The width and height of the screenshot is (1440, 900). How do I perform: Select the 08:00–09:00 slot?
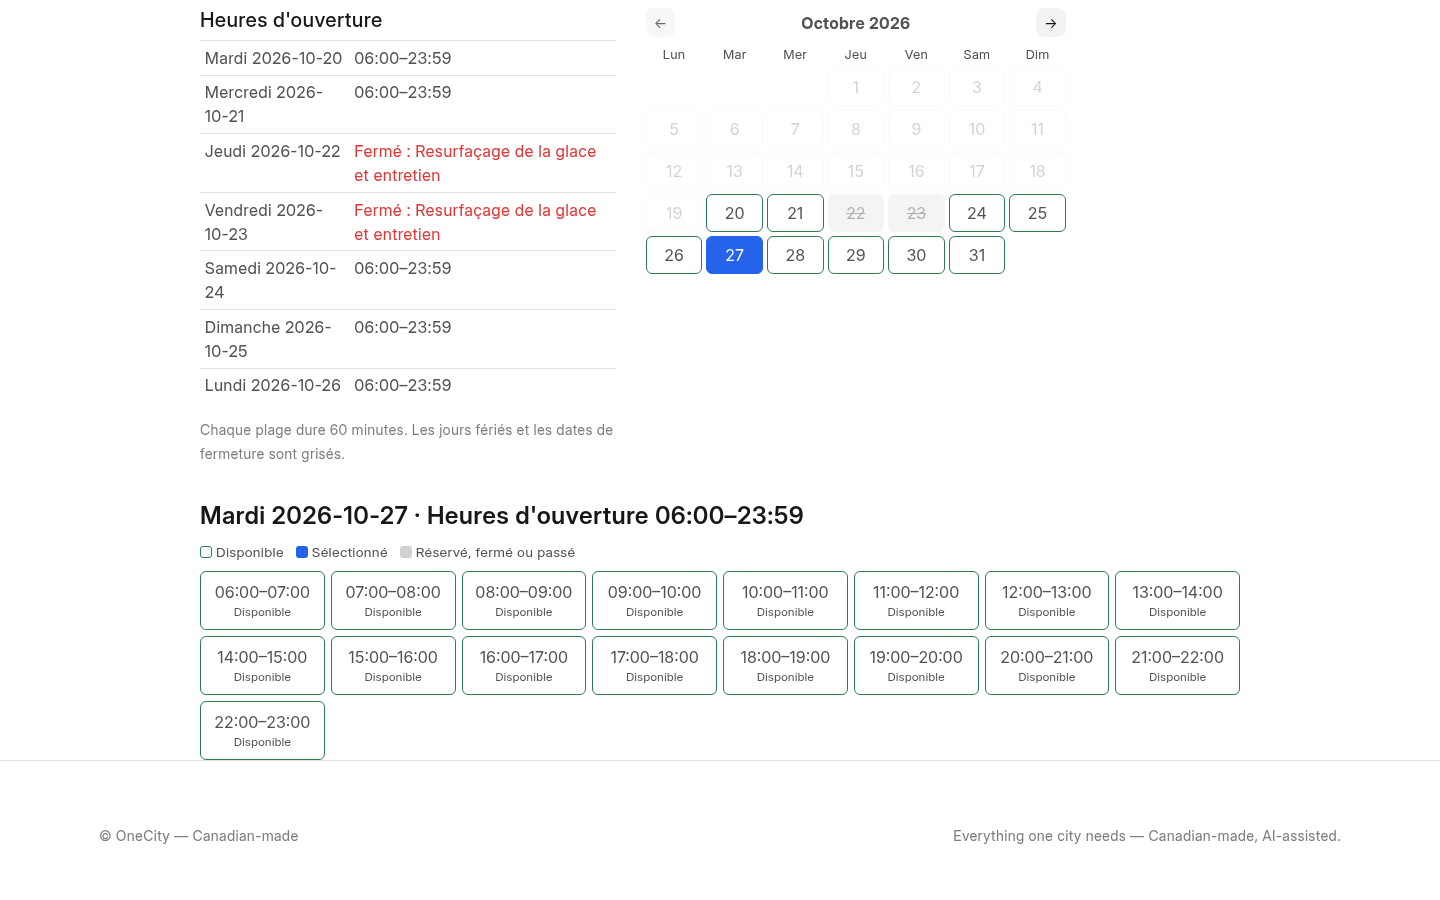[x=524, y=600]
